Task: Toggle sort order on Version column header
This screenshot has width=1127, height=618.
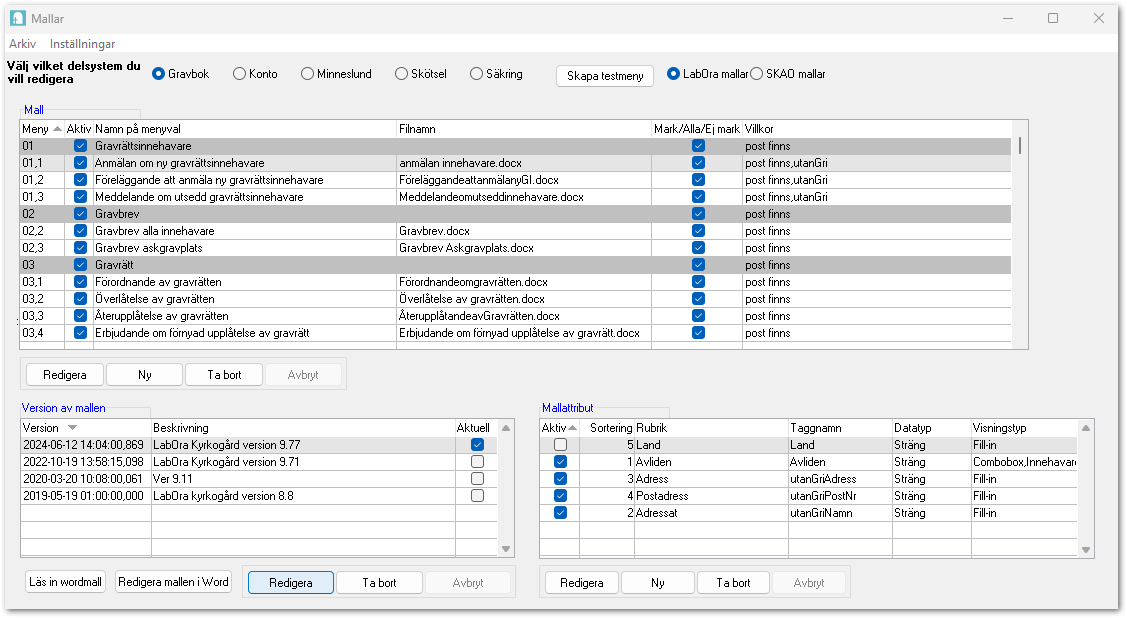Action: pos(72,428)
